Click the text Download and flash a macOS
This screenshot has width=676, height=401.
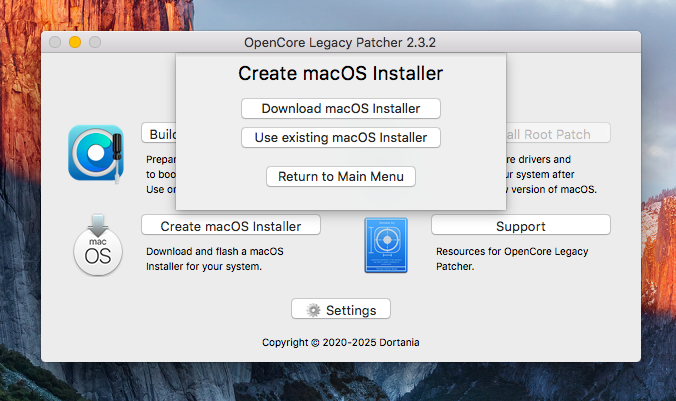click(x=215, y=251)
